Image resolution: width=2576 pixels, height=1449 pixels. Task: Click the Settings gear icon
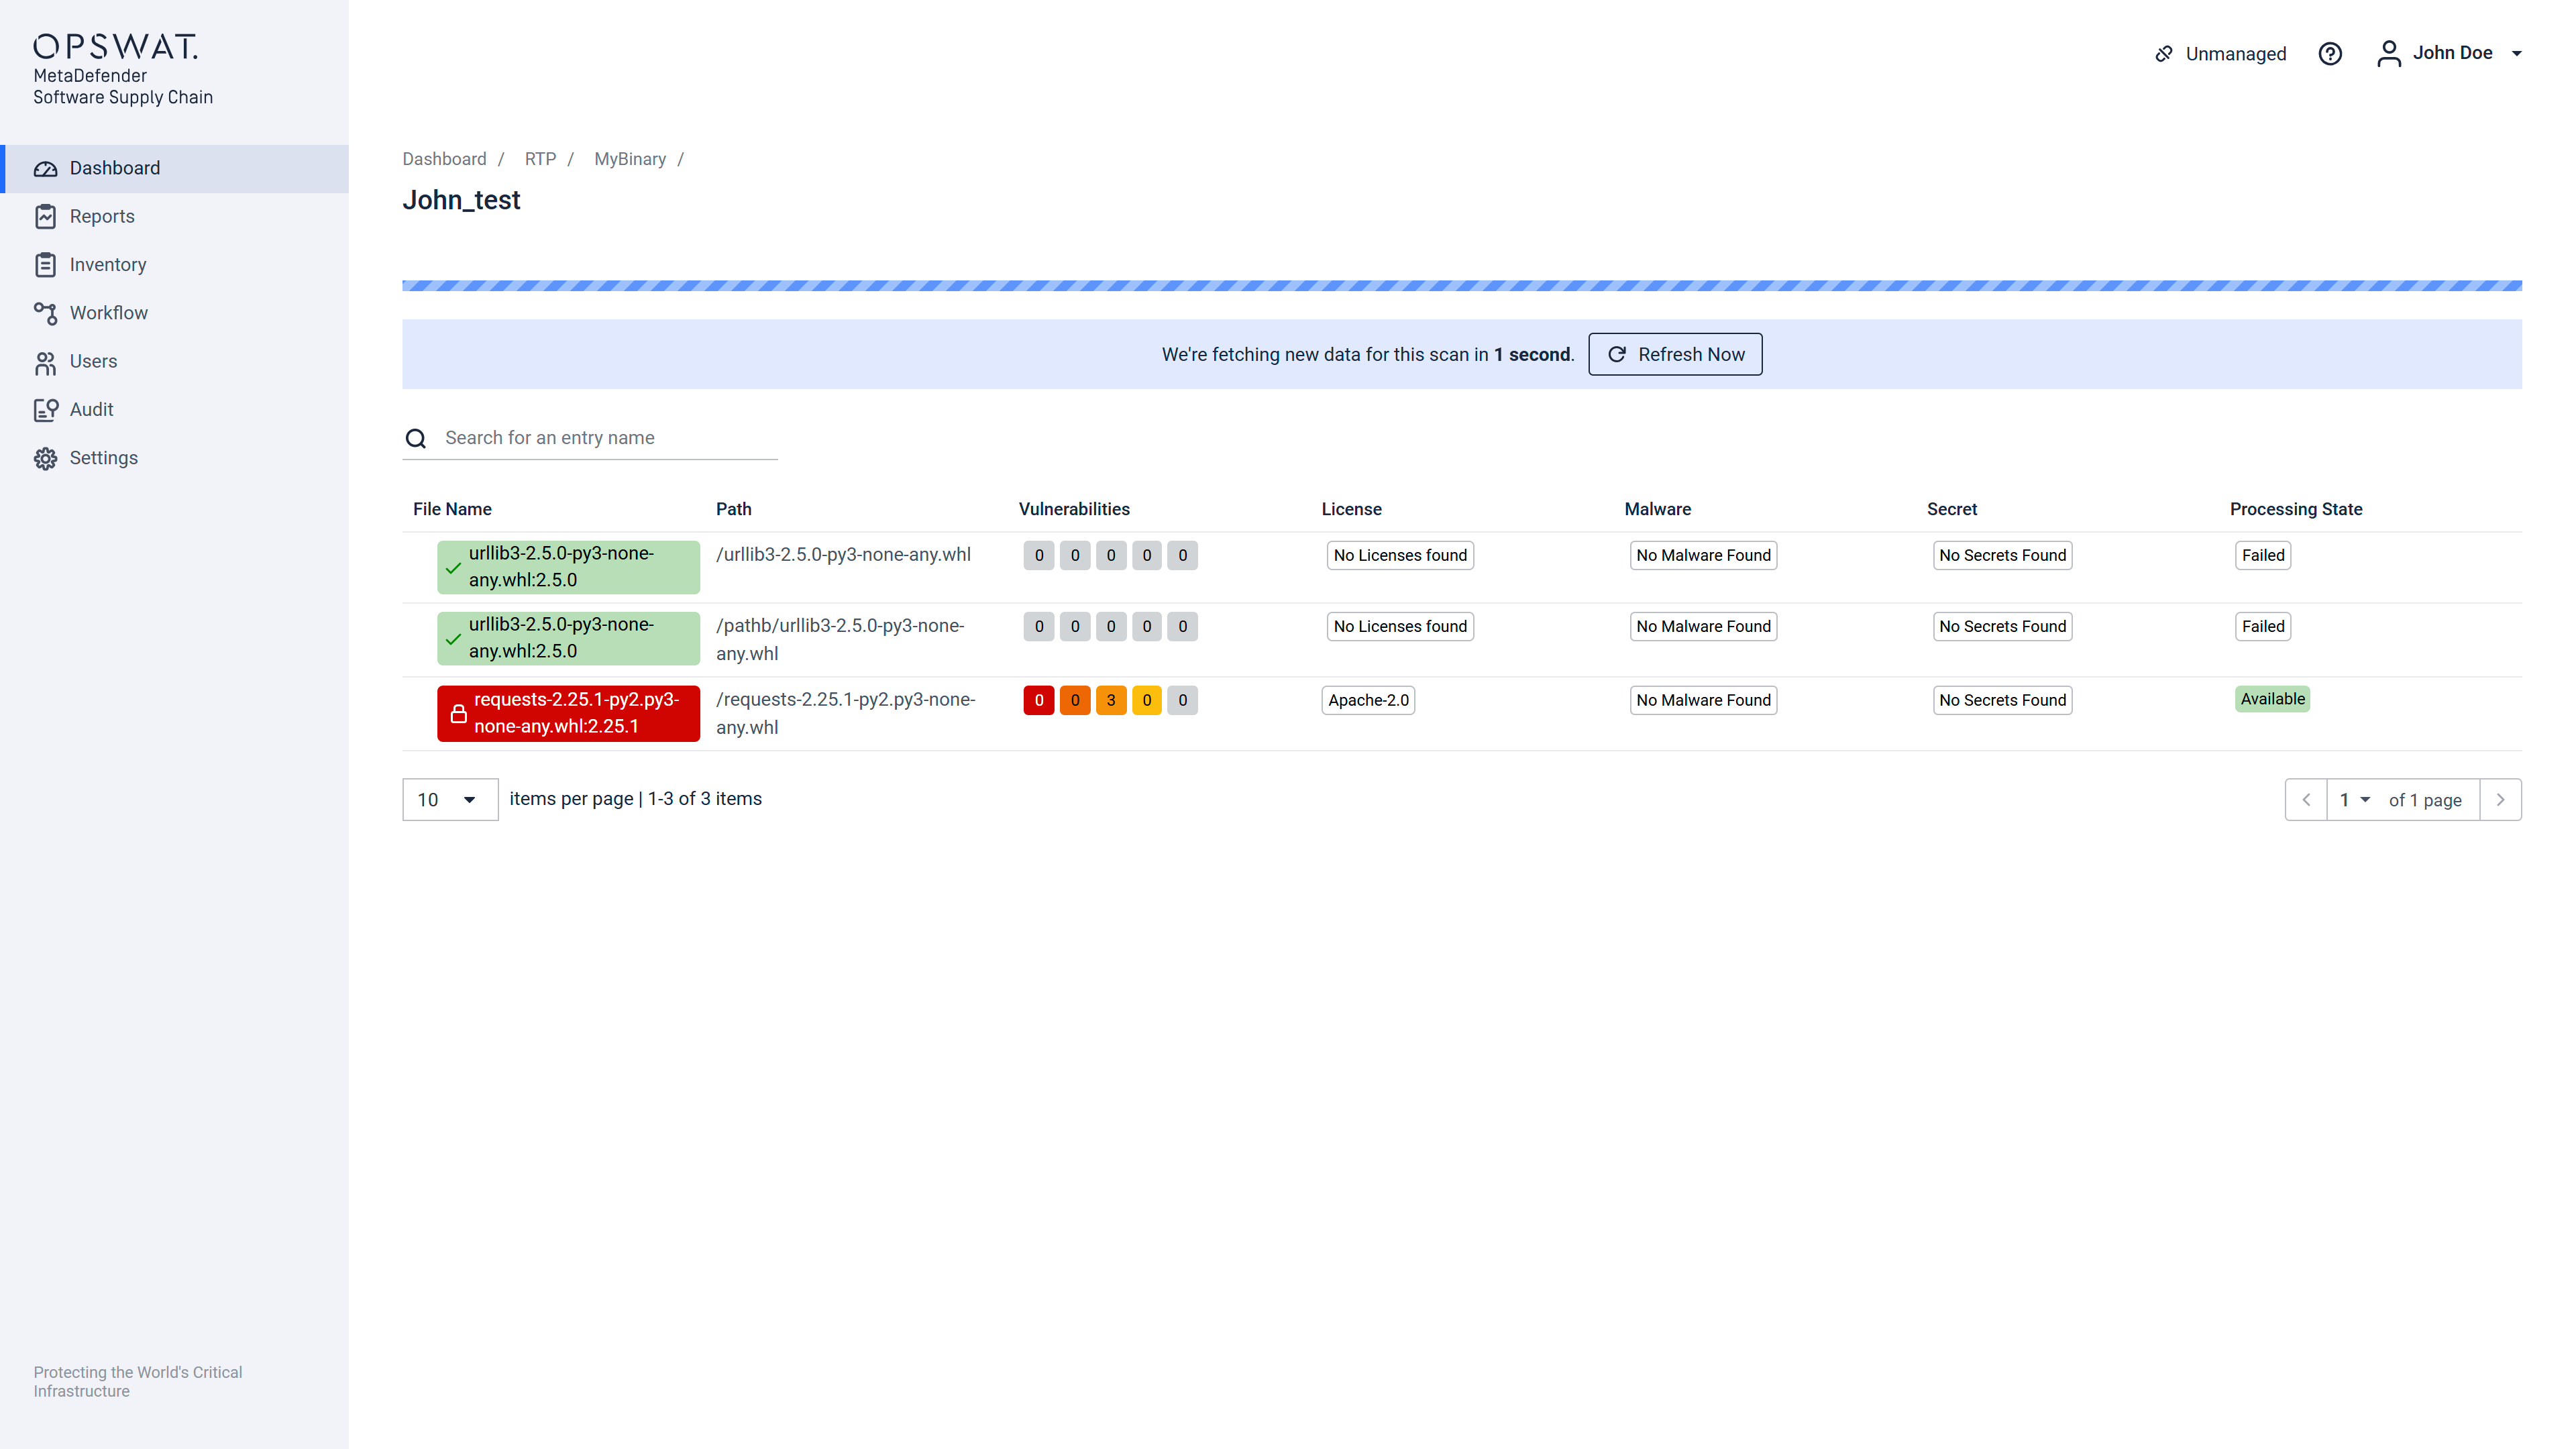45,458
